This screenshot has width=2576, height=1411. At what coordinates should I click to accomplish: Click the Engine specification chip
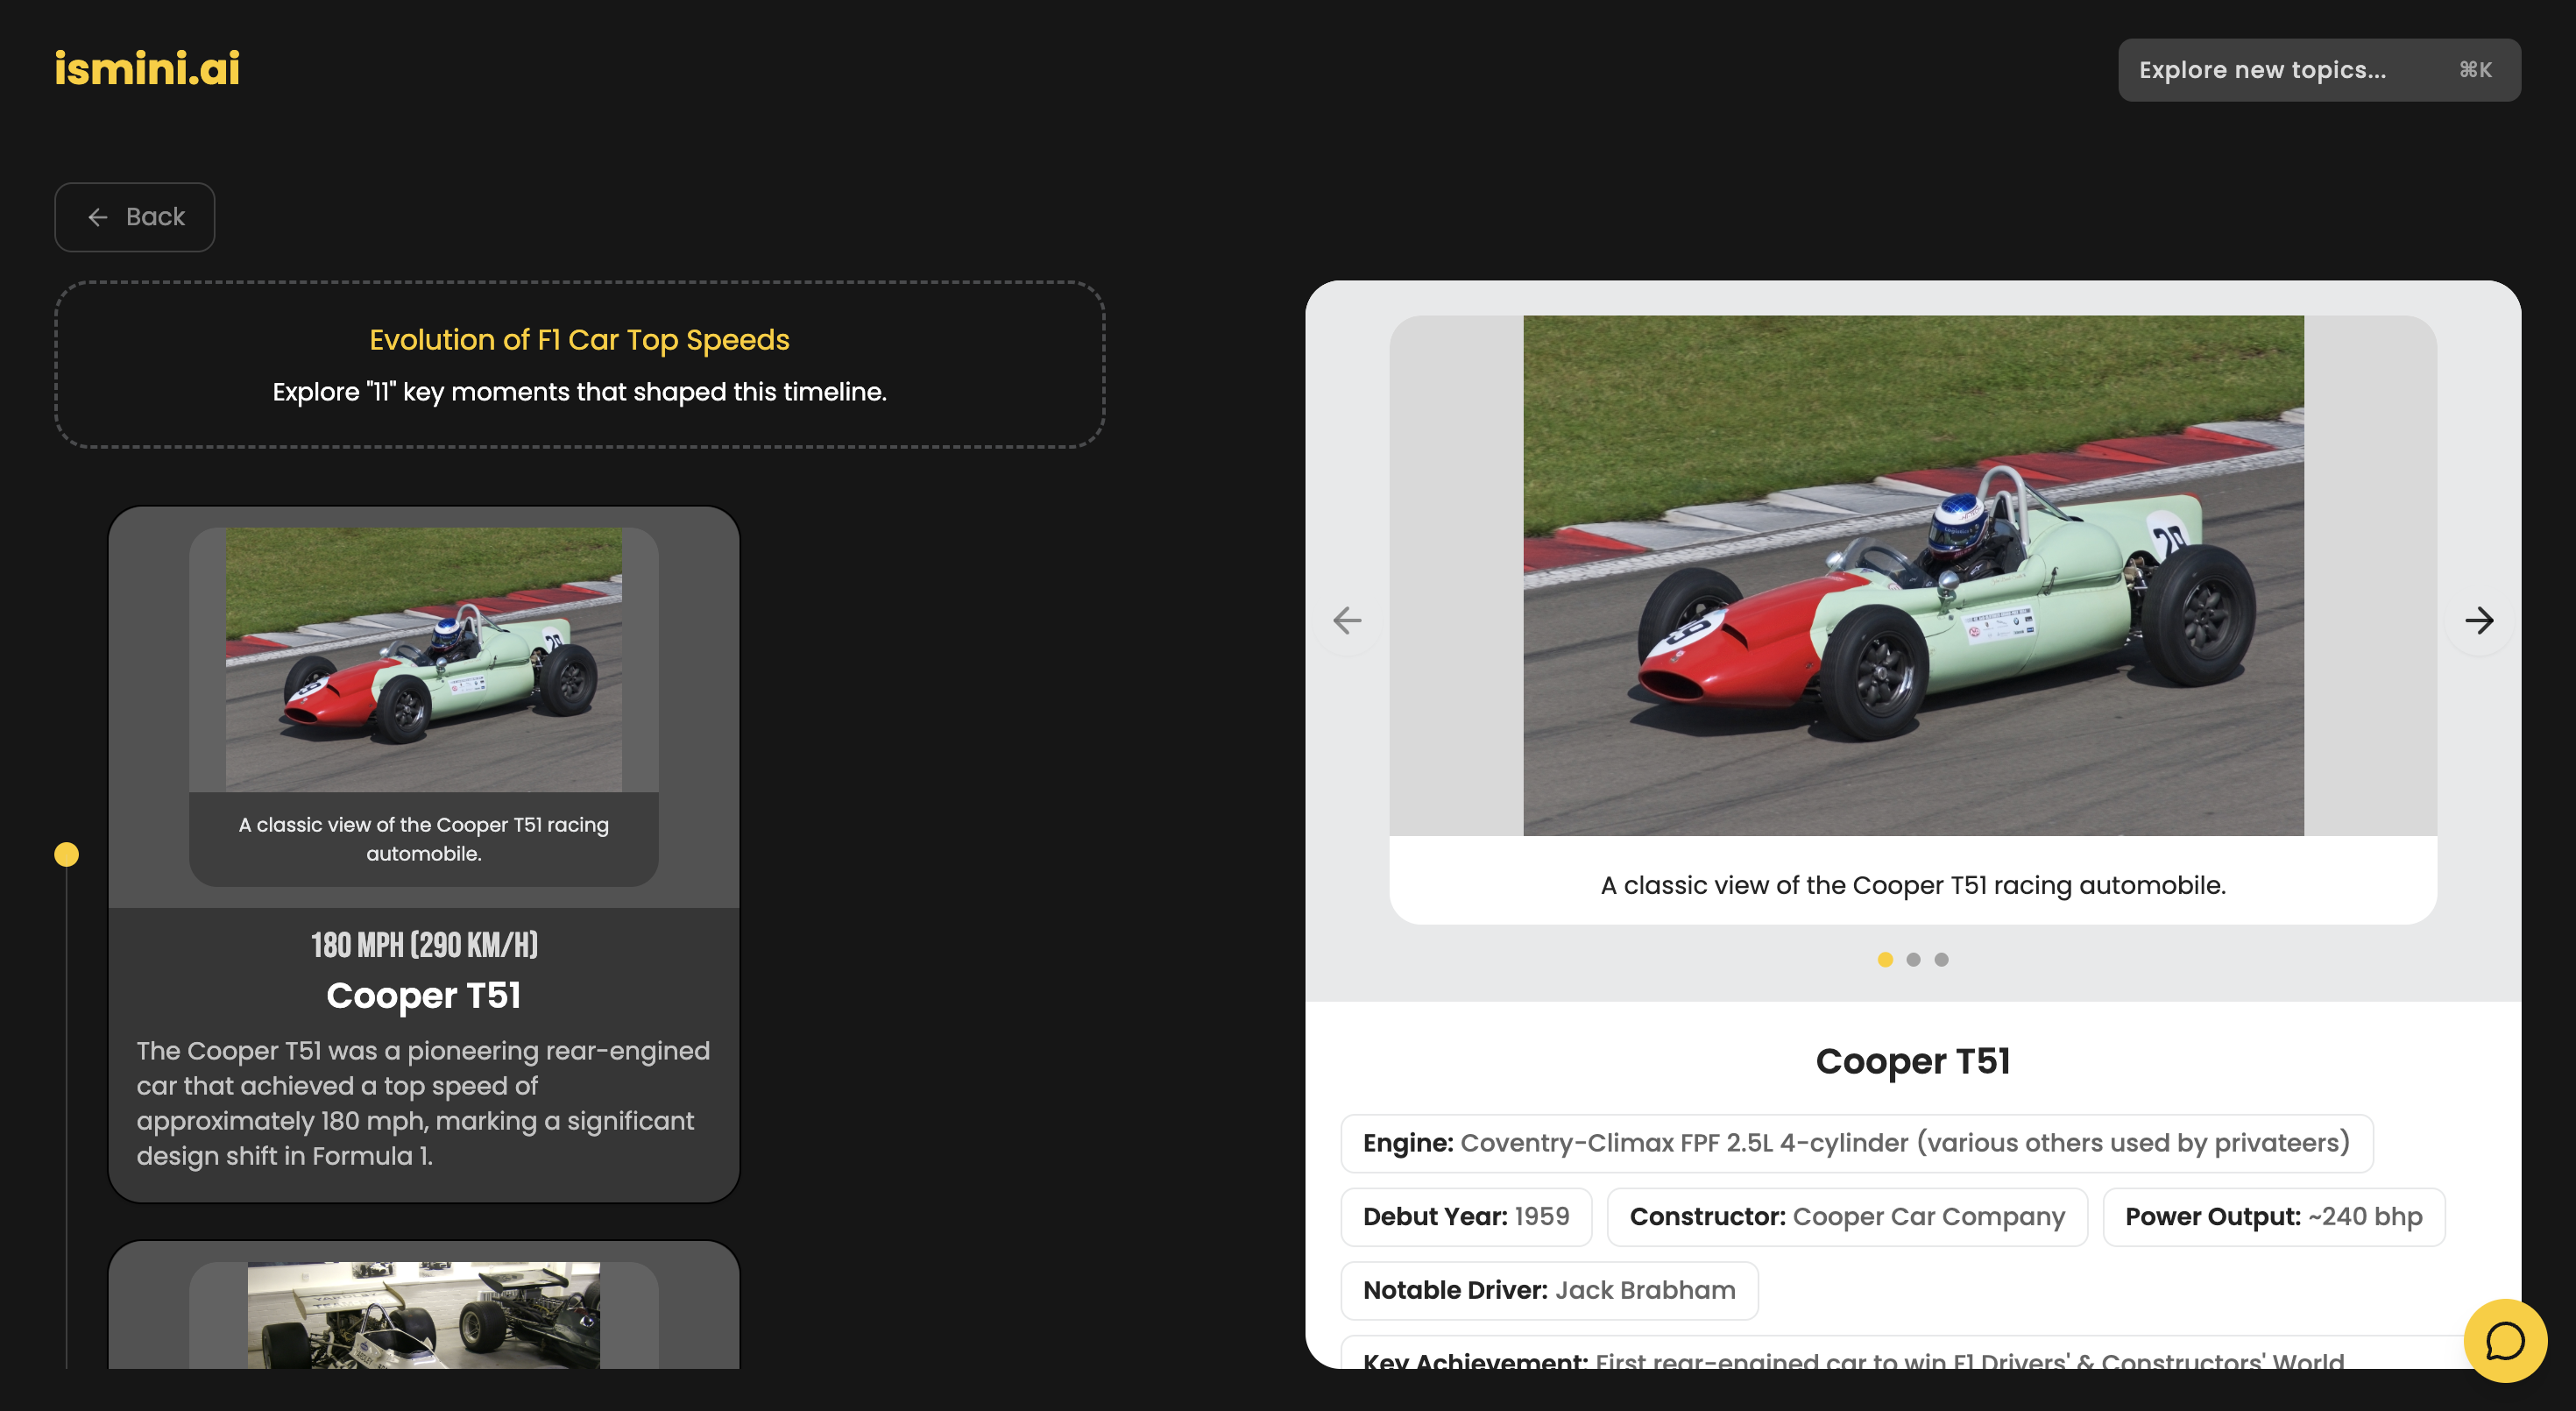[1856, 1143]
